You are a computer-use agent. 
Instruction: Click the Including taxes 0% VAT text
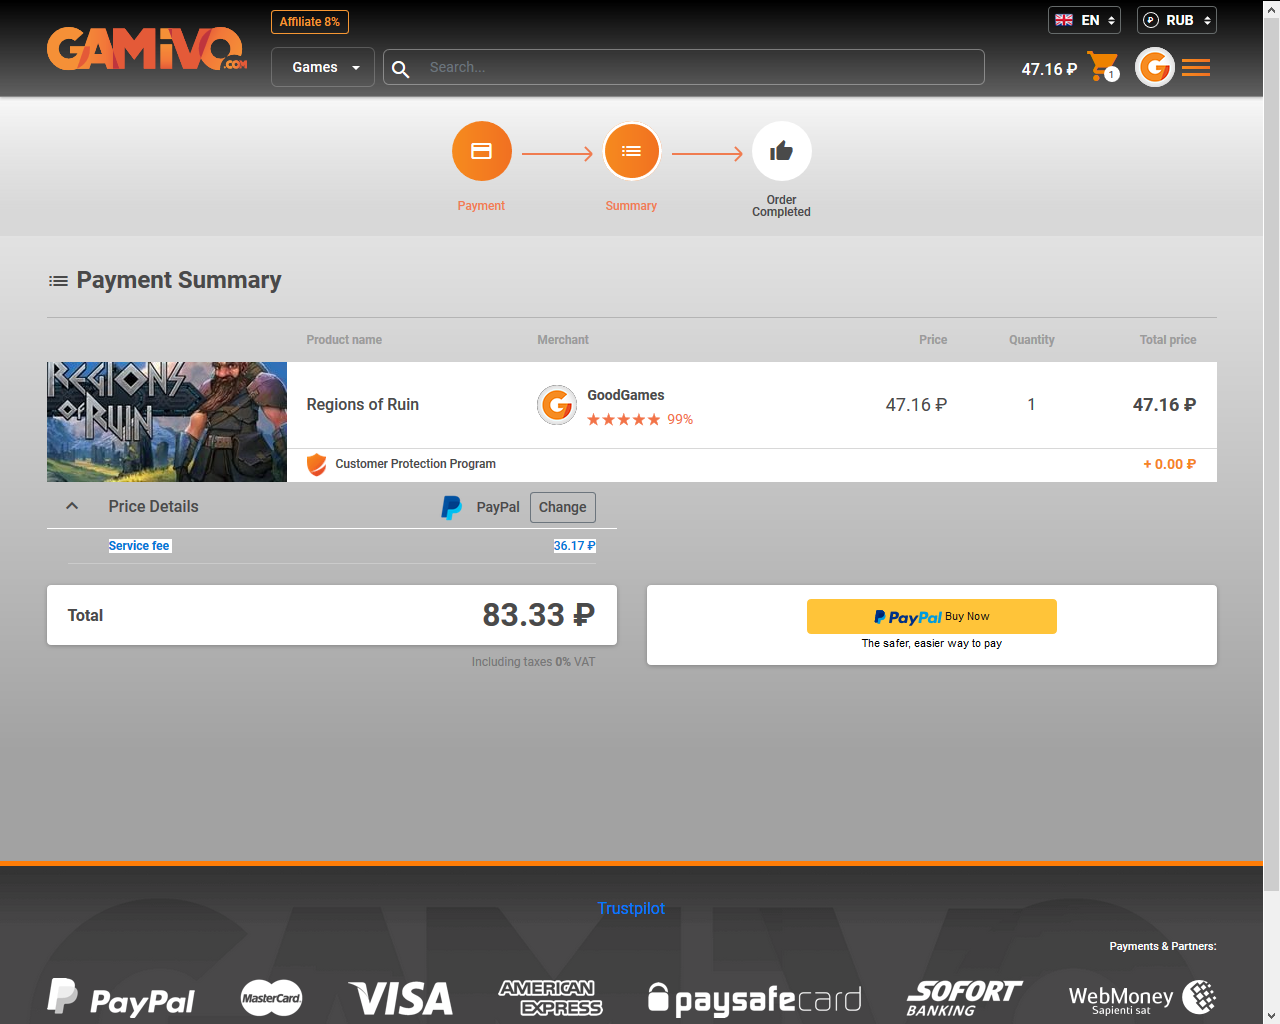(534, 662)
